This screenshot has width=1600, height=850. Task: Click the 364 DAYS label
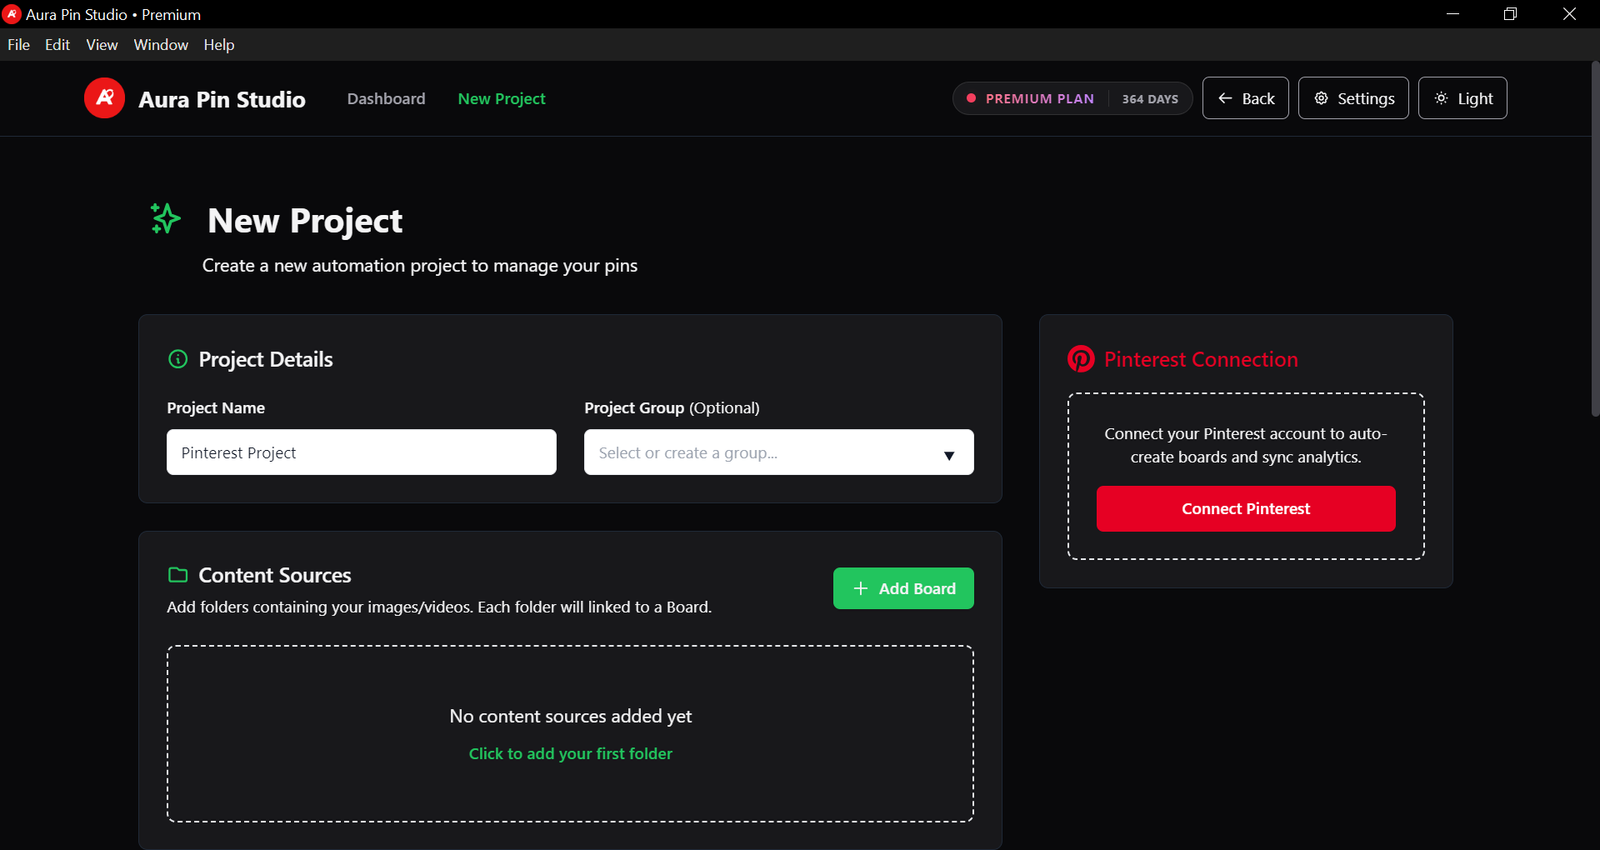1150,99
